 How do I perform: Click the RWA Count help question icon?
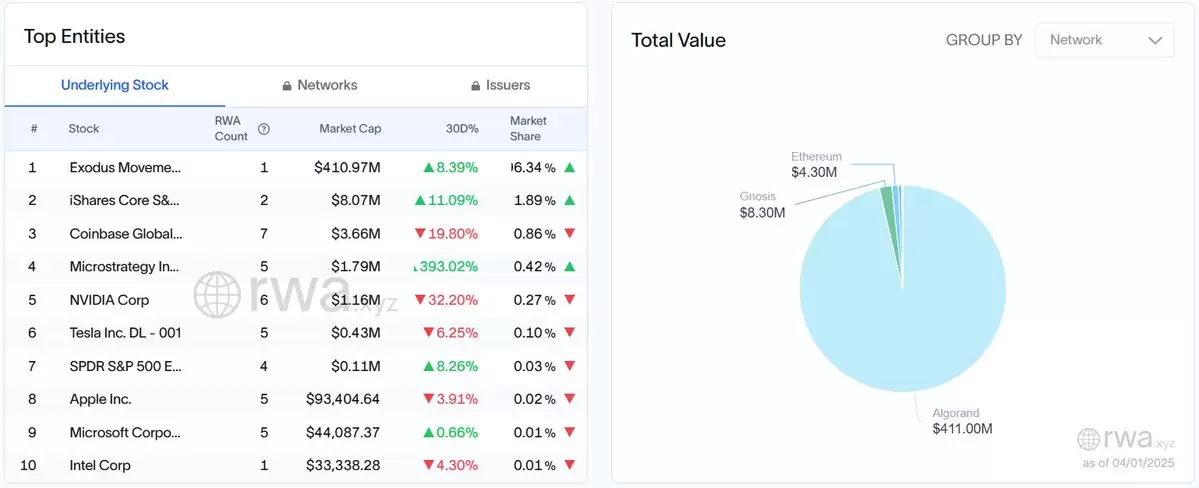[x=264, y=129]
